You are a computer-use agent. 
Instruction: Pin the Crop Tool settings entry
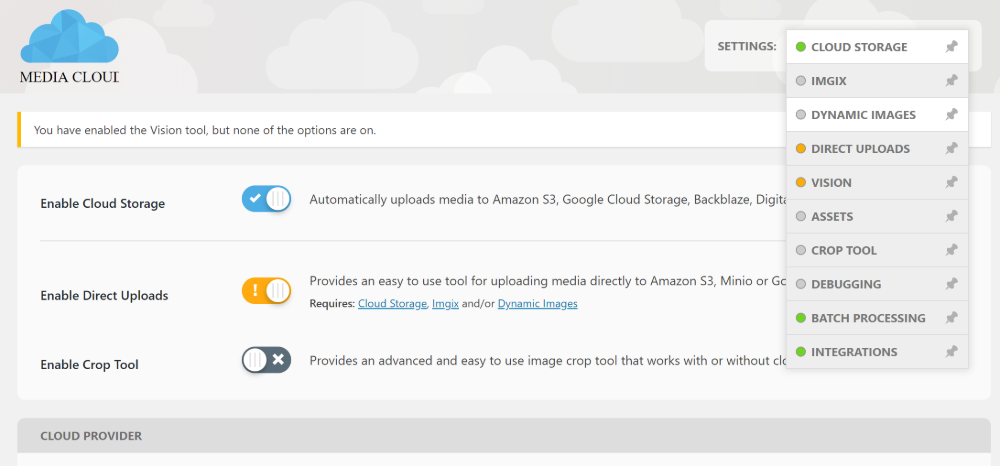(x=951, y=250)
